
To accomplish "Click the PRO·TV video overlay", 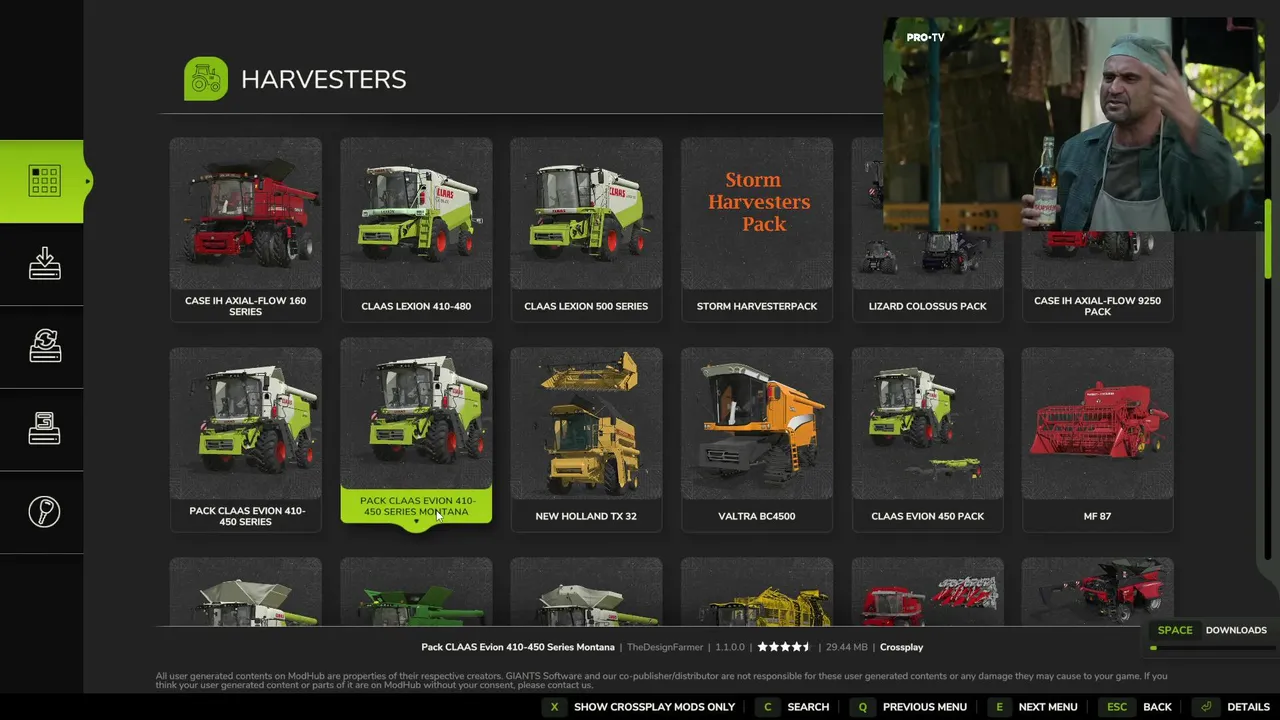I will (x=1075, y=124).
